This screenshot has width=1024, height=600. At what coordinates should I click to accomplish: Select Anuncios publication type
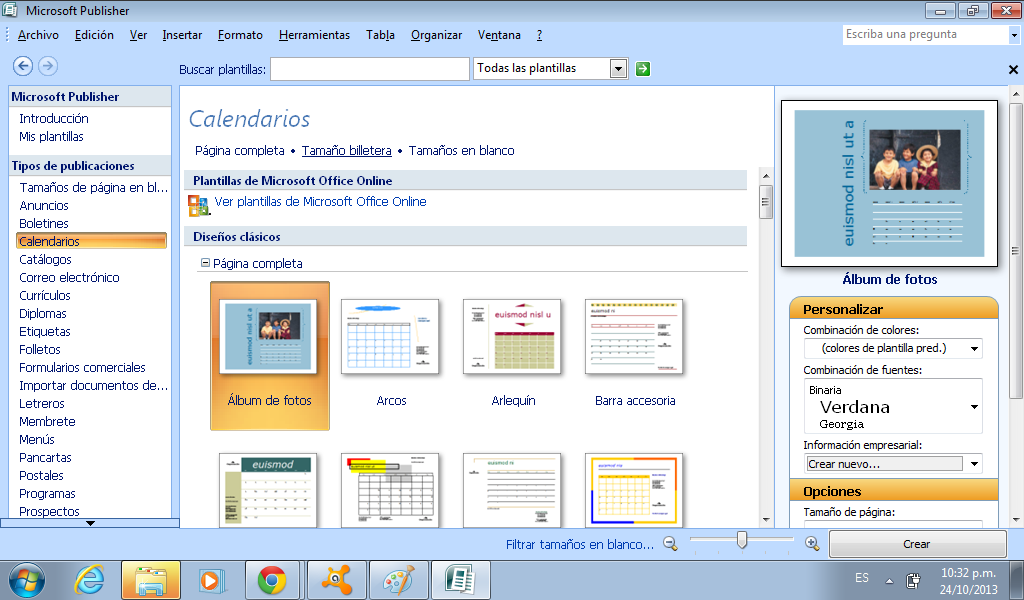click(x=44, y=206)
